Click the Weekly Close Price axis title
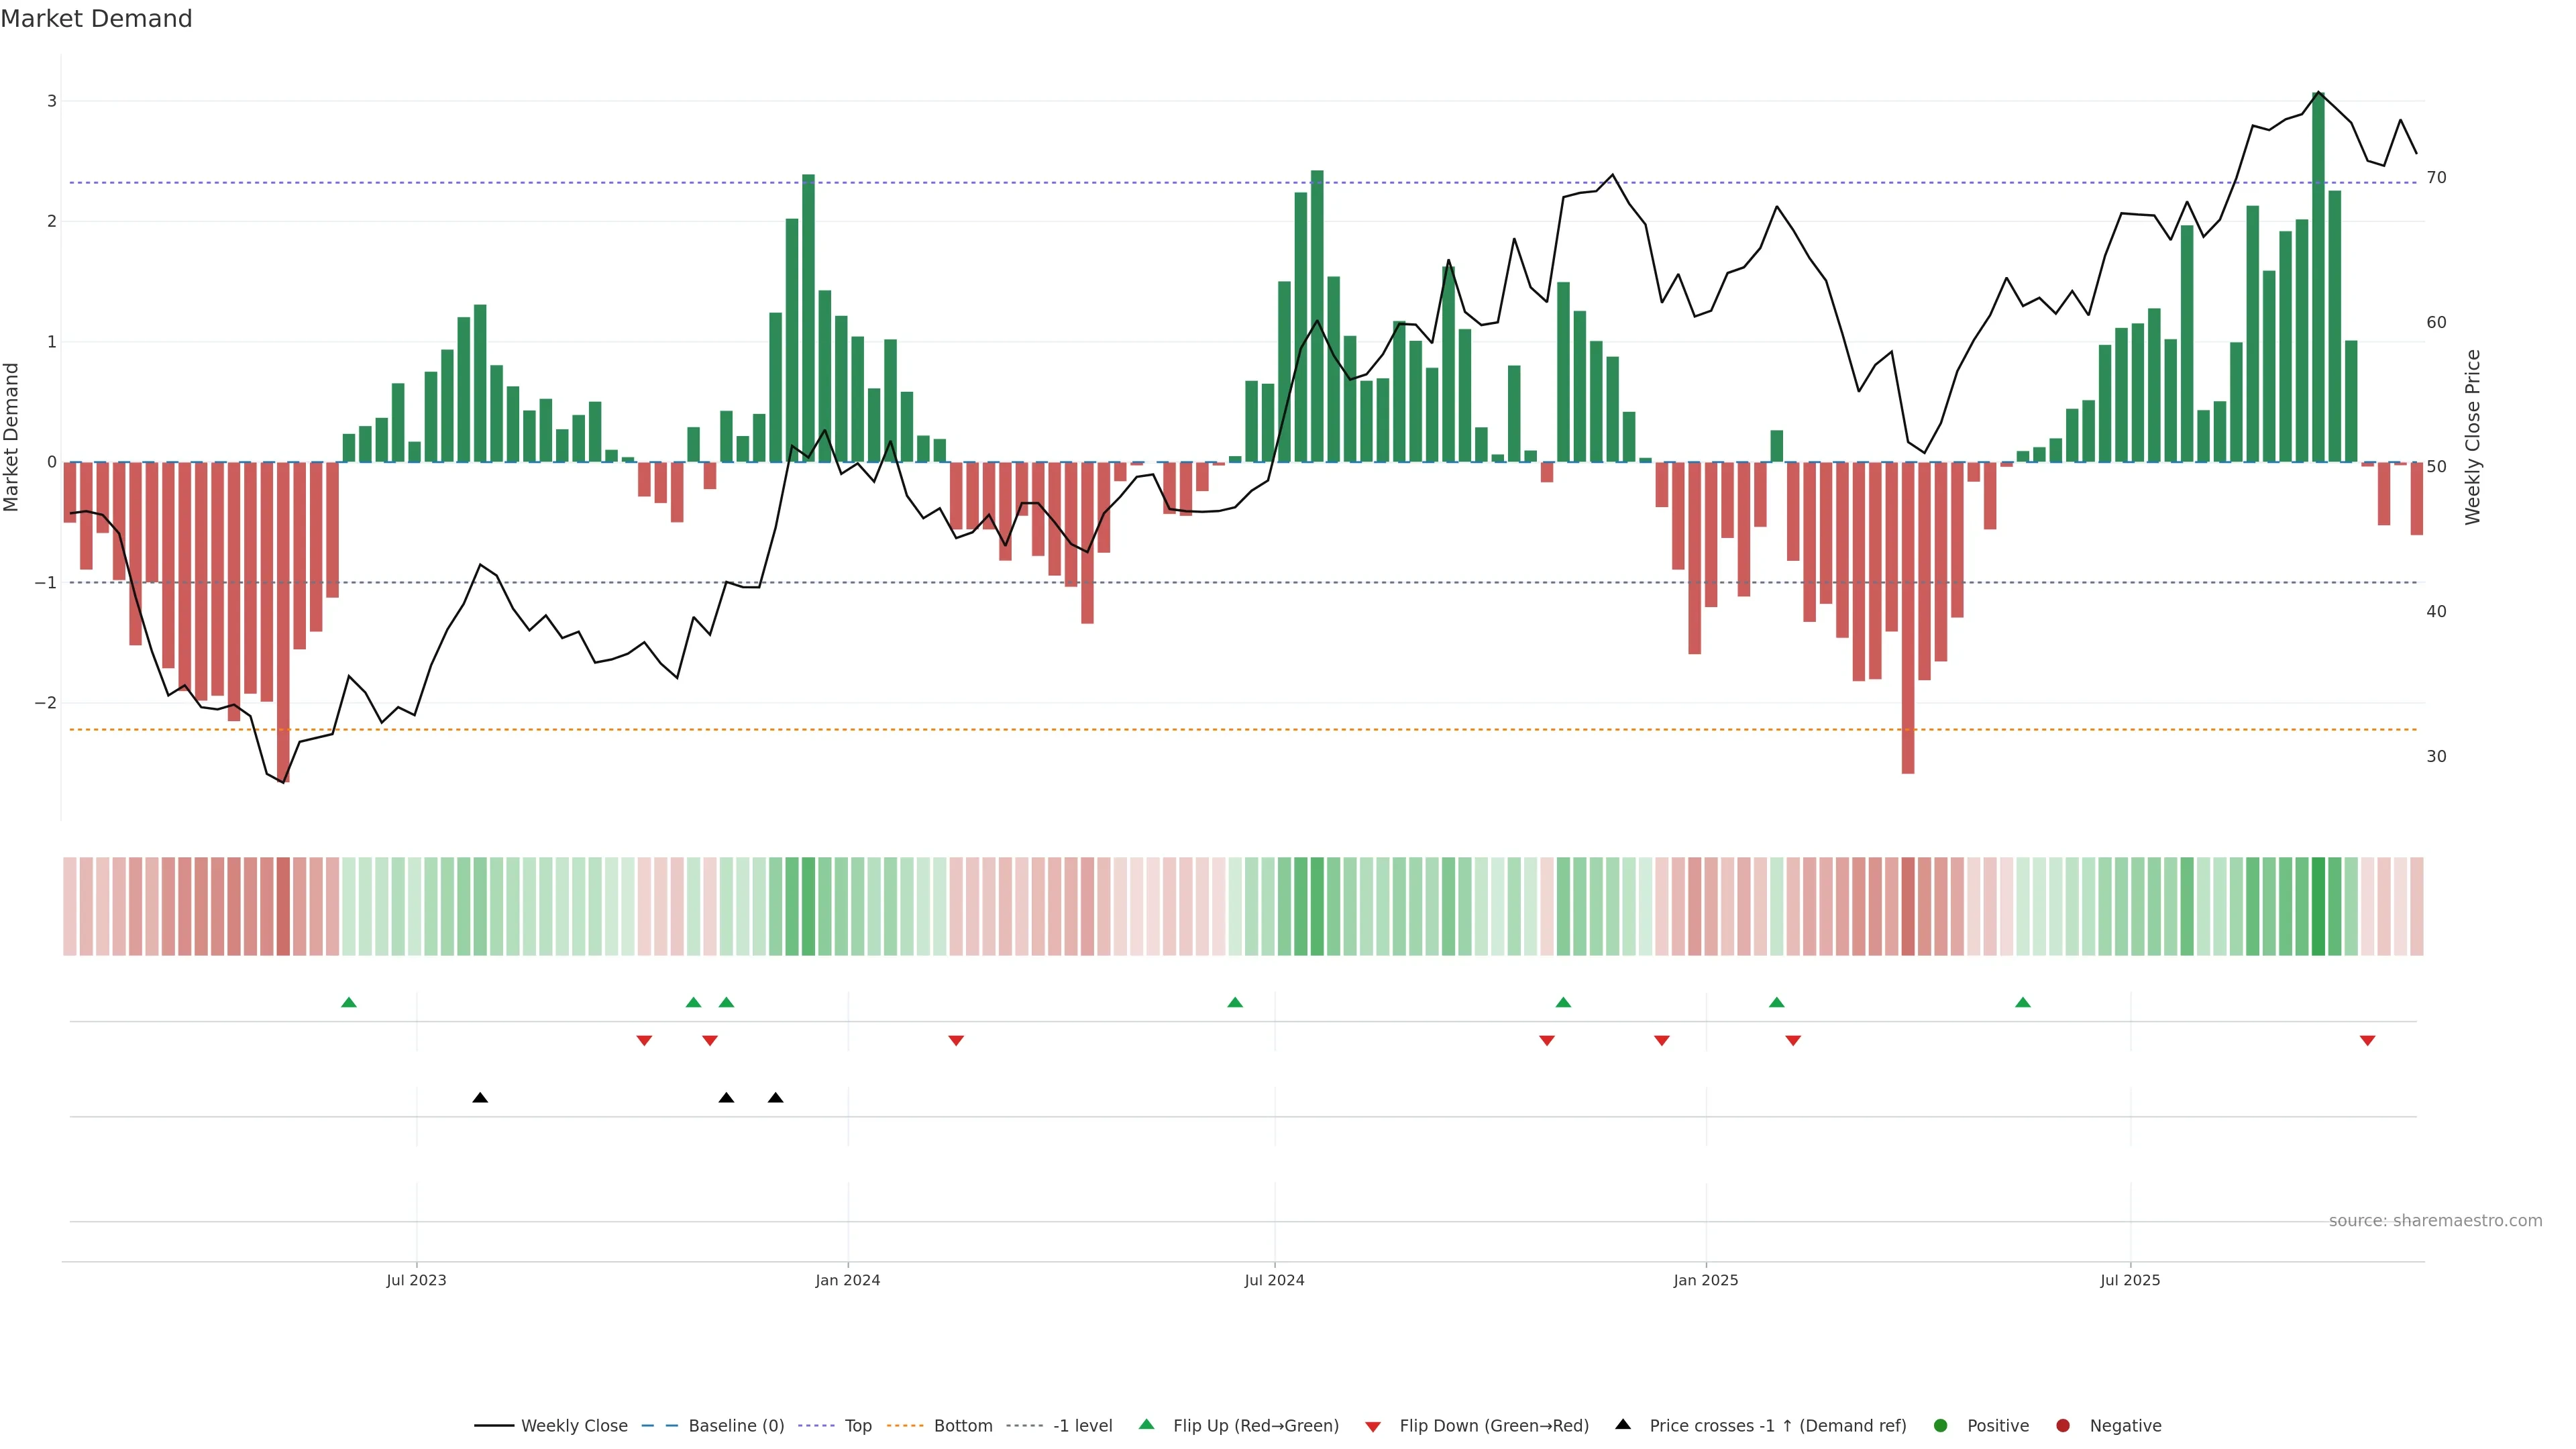The image size is (2576, 1449). click(x=2473, y=437)
